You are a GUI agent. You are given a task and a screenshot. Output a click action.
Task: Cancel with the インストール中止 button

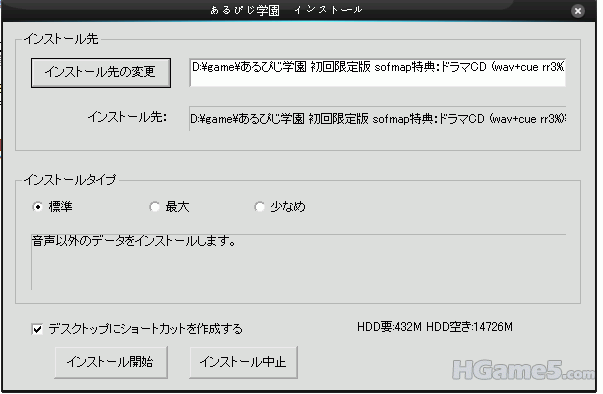(x=243, y=362)
